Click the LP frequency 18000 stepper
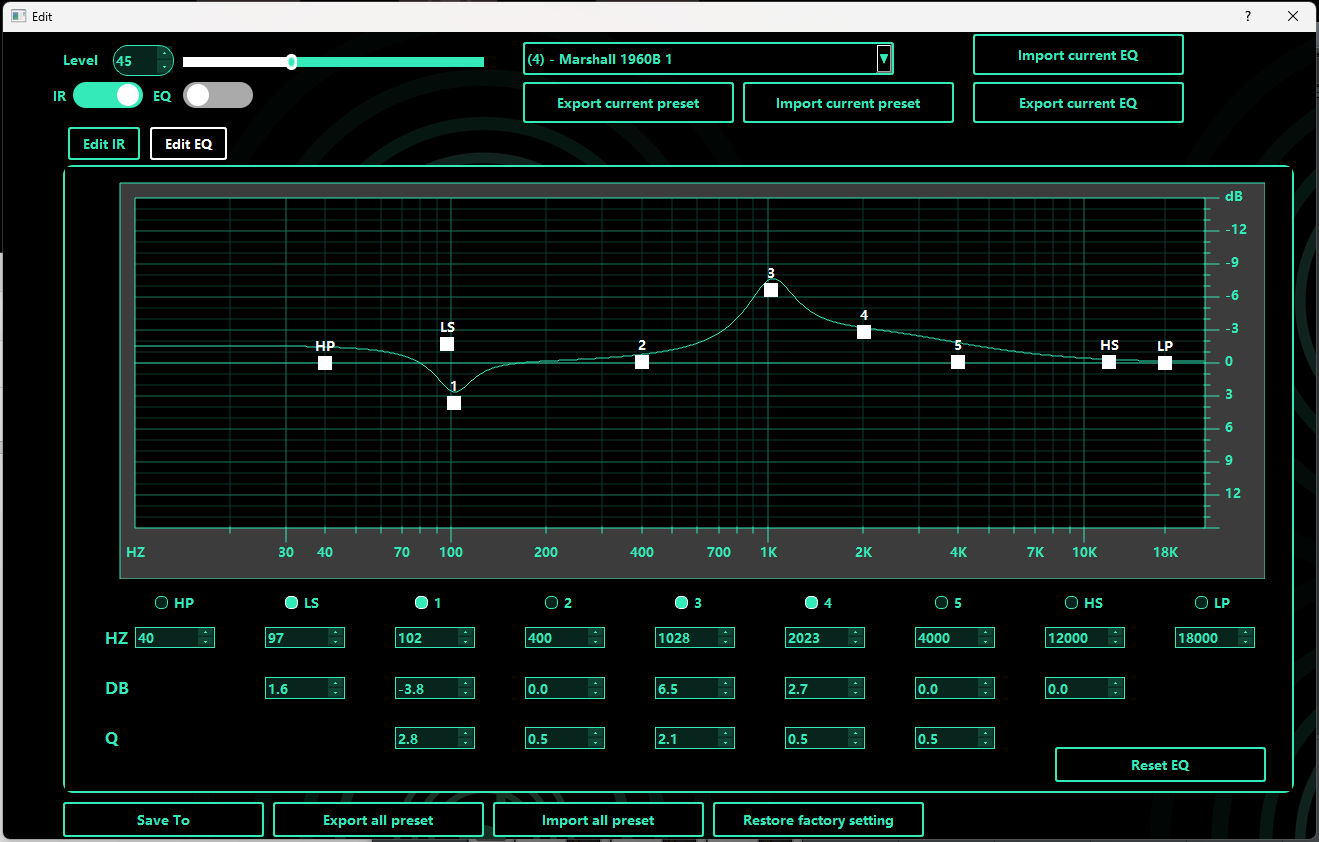This screenshot has height=842, width=1319. [1245, 638]
